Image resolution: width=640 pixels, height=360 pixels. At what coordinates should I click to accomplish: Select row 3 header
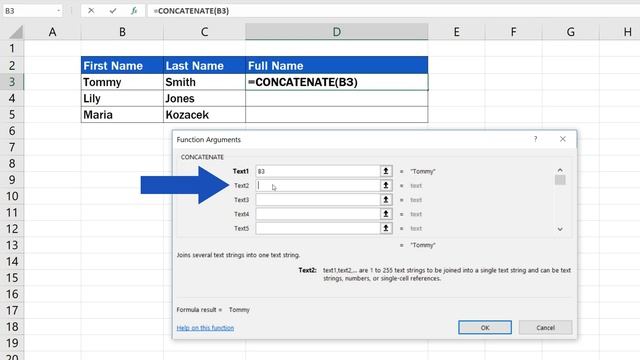12,82
